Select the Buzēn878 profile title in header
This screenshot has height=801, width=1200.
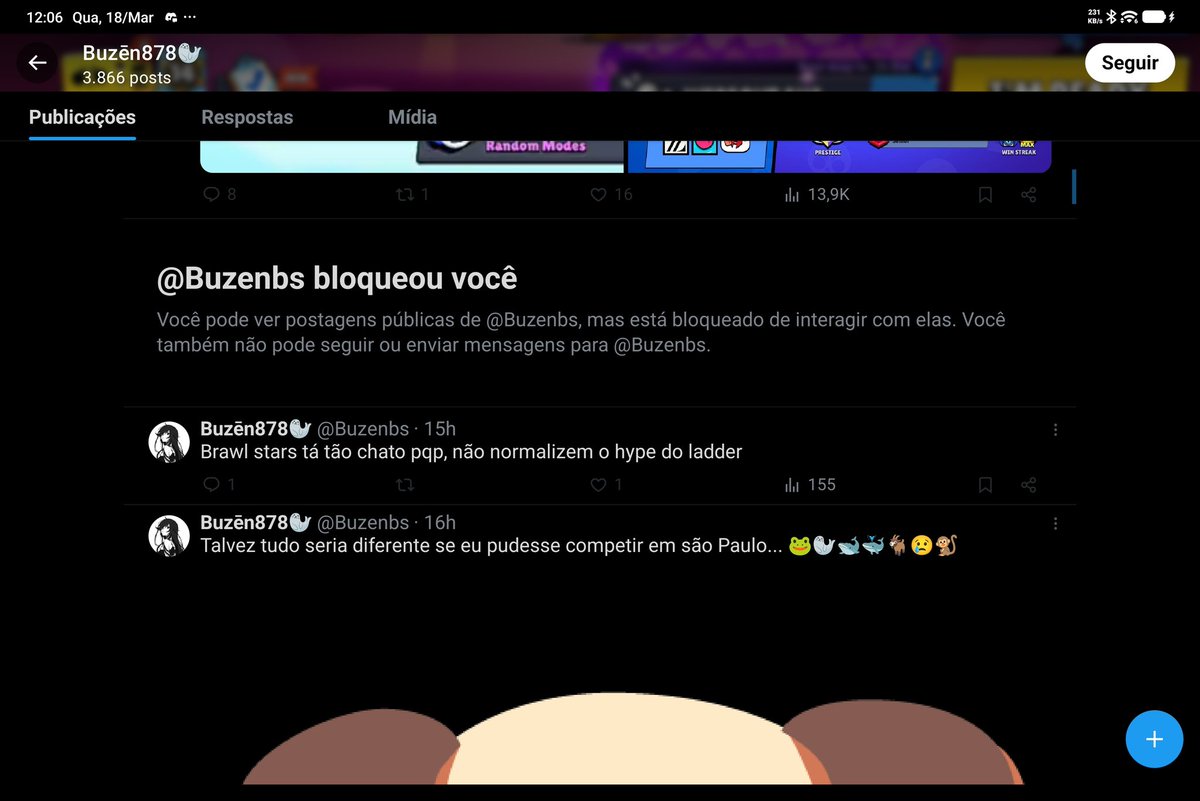coord(142,53)
